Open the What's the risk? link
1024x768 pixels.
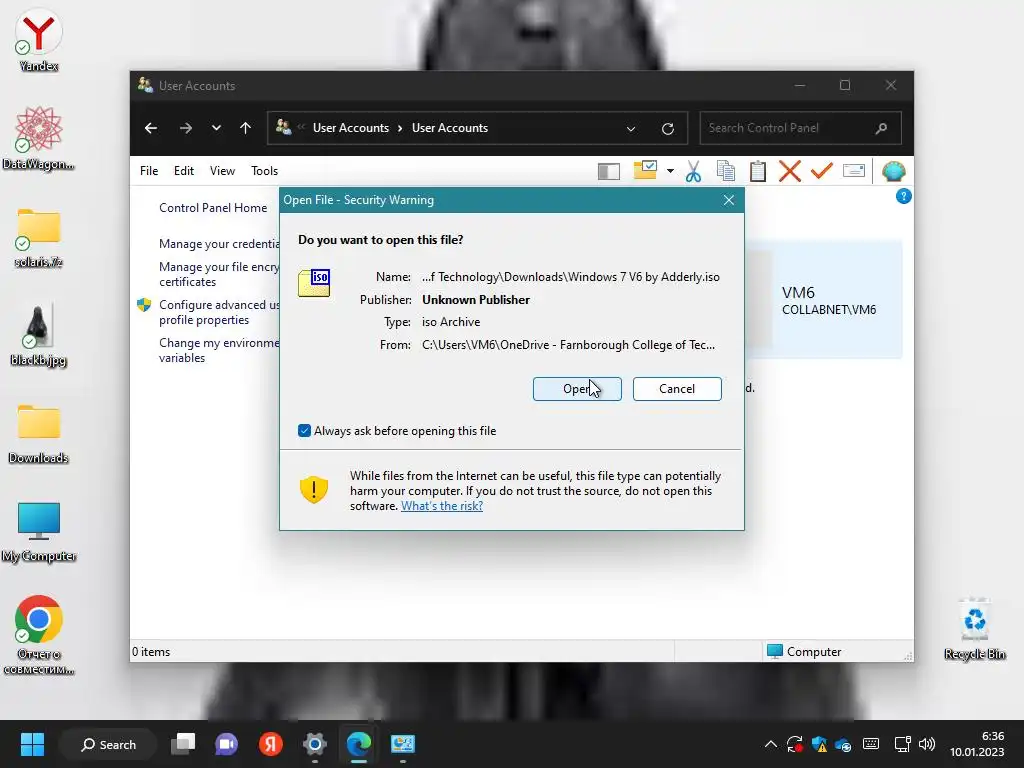(x=441, y=505)
